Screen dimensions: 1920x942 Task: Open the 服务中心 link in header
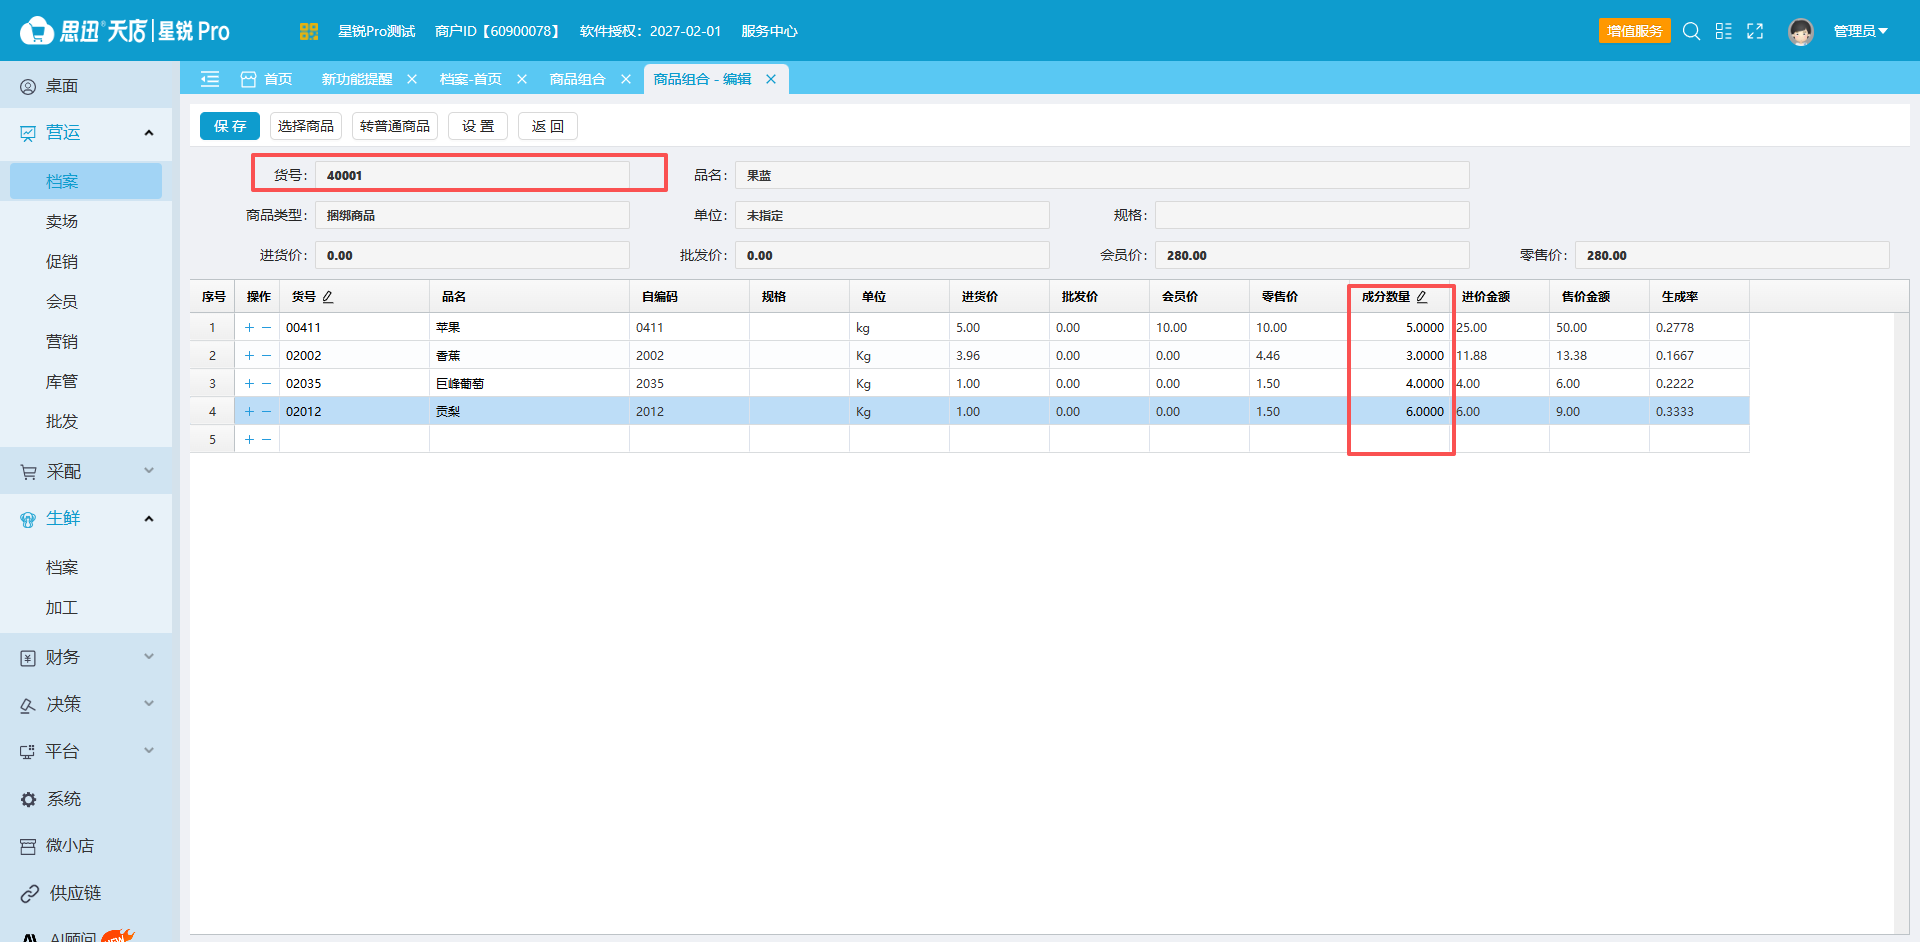pos(769,31)
